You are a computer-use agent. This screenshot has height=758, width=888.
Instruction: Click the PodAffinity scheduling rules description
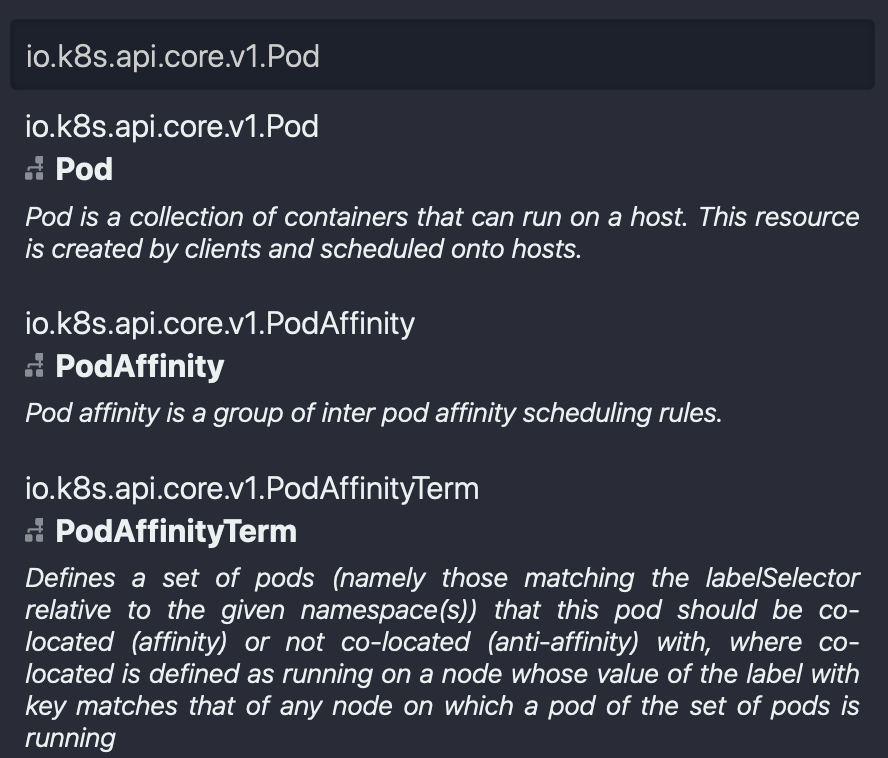pyautogui.click(x=374, y=413)
